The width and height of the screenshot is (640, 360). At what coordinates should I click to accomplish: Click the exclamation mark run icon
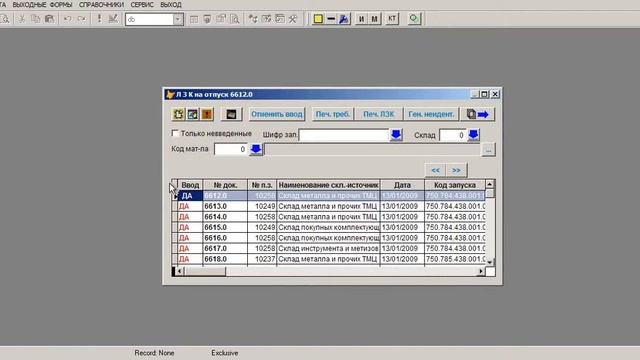click(99, 19)
